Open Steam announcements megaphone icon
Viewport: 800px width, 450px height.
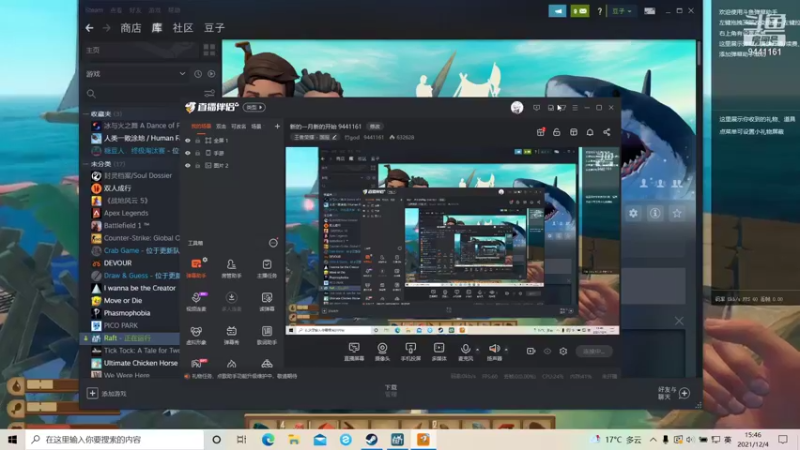tap(557, 11)
